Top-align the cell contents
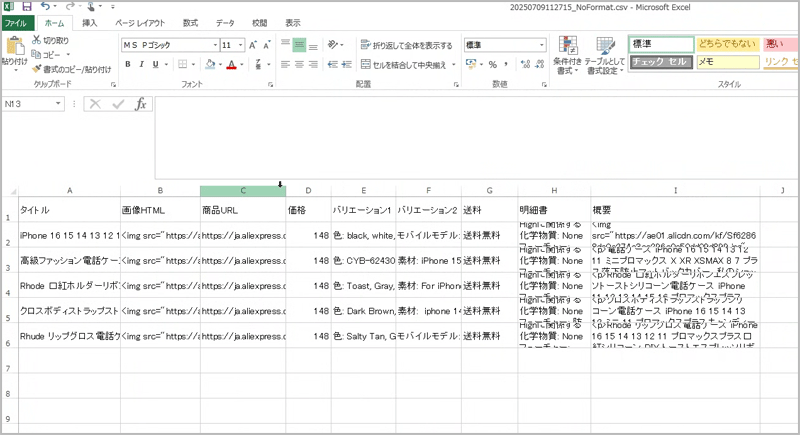 point(285,45)
